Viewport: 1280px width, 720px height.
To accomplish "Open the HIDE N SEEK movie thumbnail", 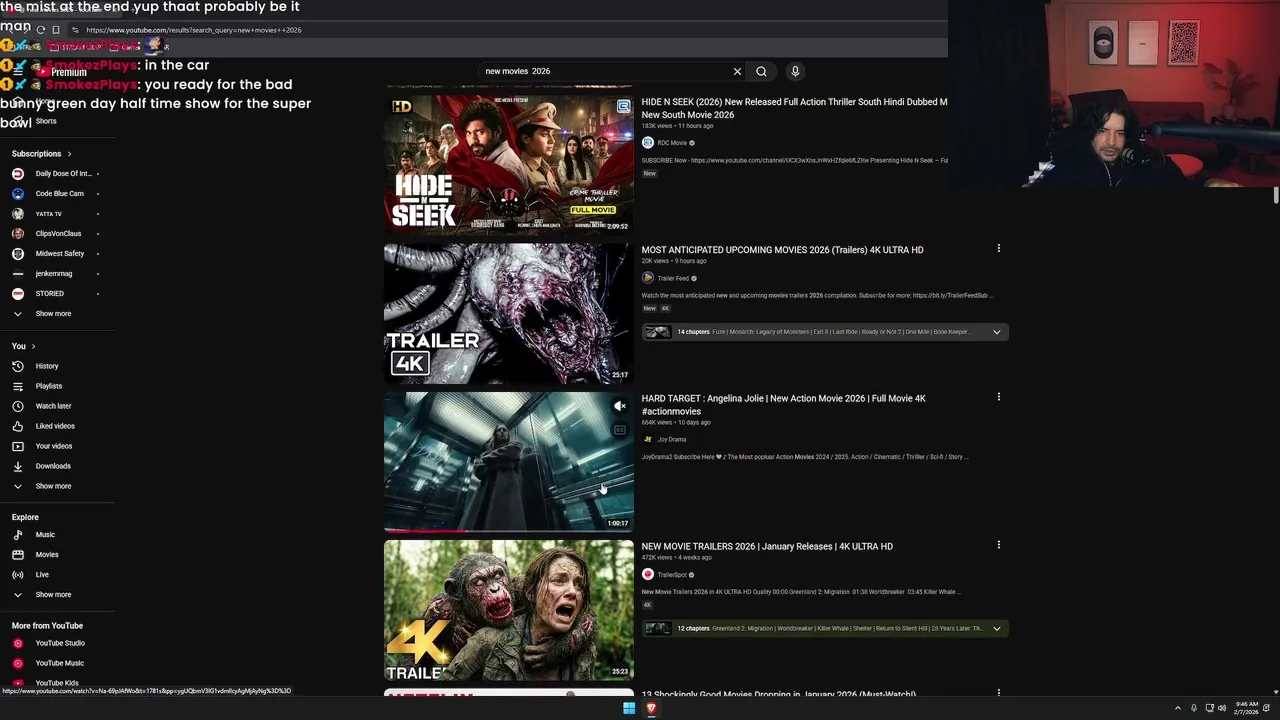I will click(x=509, y=165).
